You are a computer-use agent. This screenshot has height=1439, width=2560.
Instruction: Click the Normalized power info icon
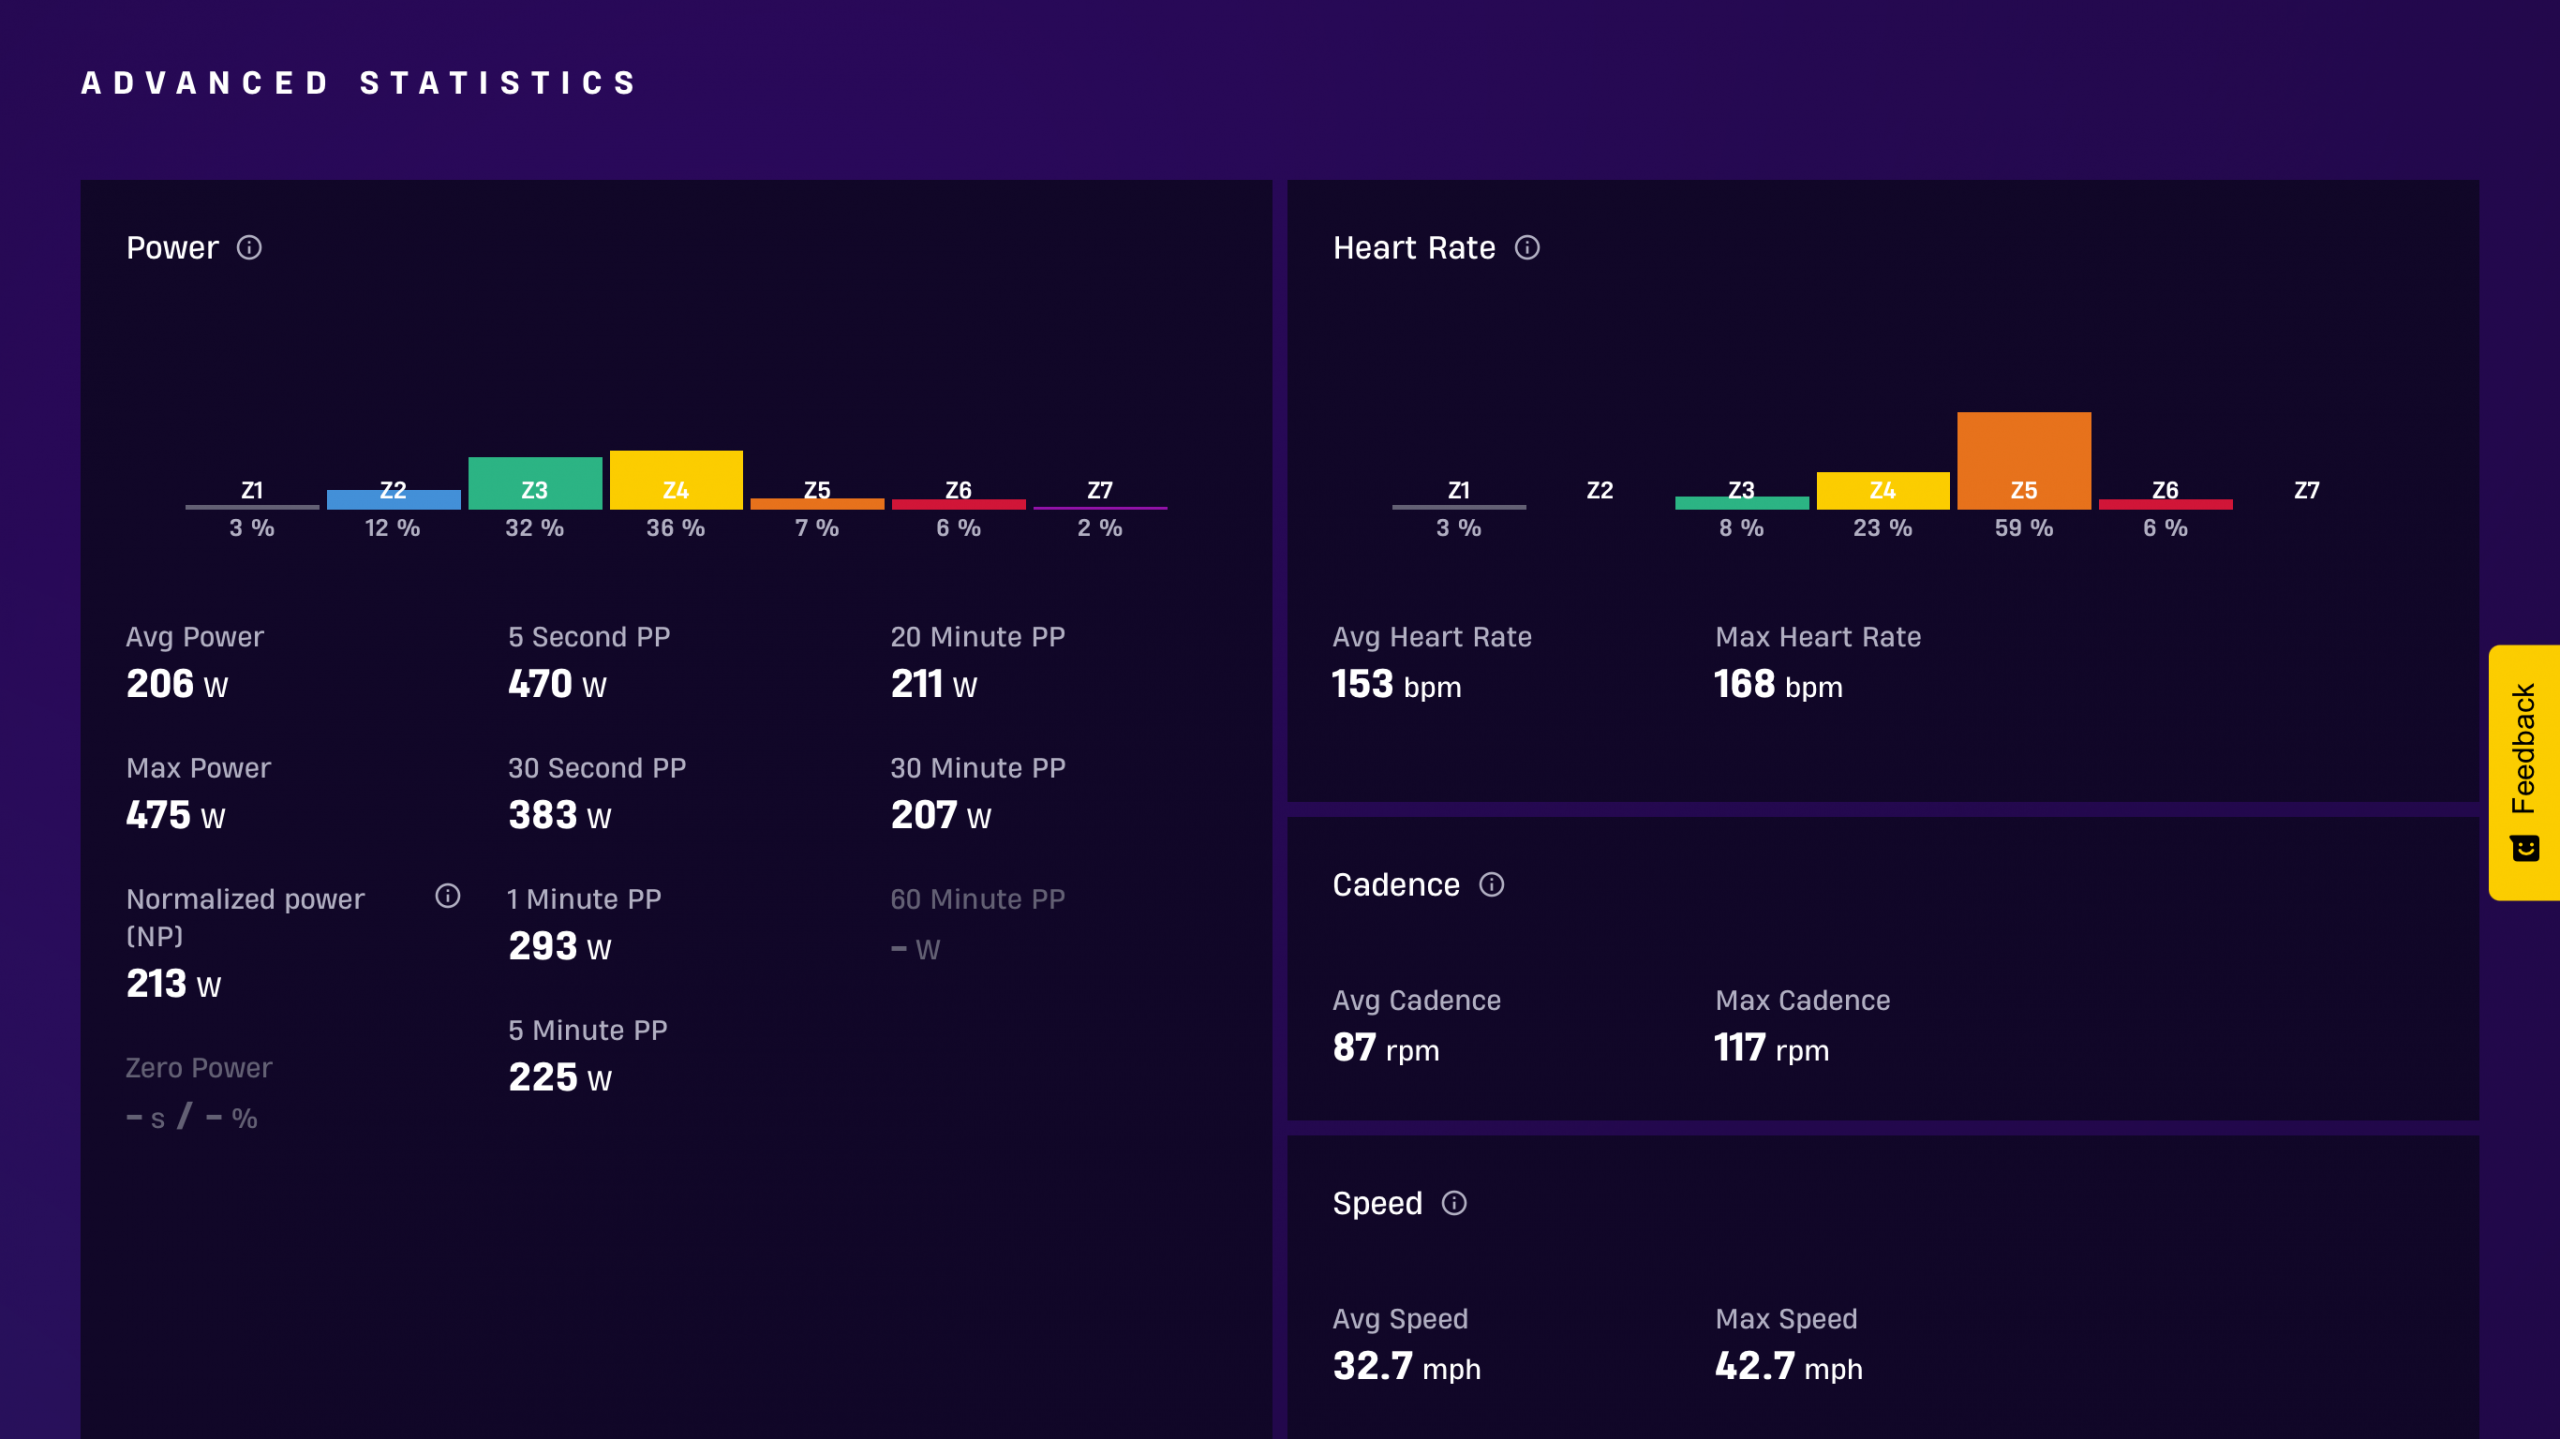pos(448,896)
